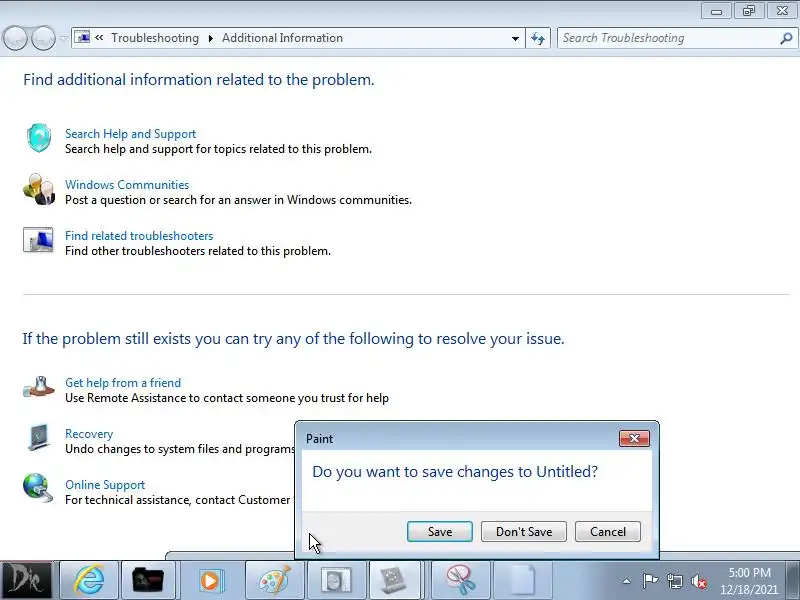The width and height of the screenshot is (800, 600).
Task: Open Internet Explorer from the taskbar
Action: pyautogui.click(x=89, y=580)
